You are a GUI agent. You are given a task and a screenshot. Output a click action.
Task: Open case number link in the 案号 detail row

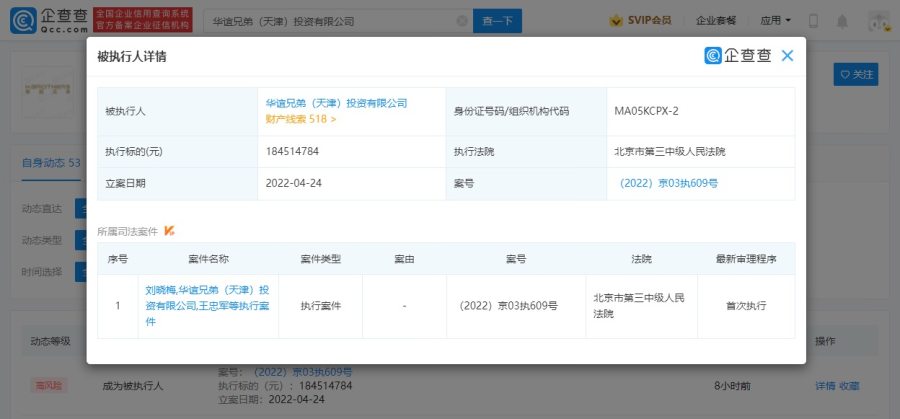coord(669,183)
